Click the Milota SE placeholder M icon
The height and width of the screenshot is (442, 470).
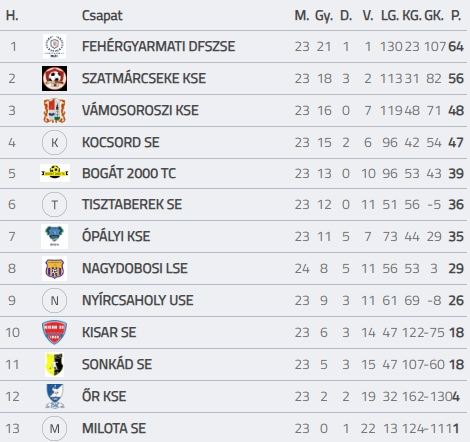54,428
